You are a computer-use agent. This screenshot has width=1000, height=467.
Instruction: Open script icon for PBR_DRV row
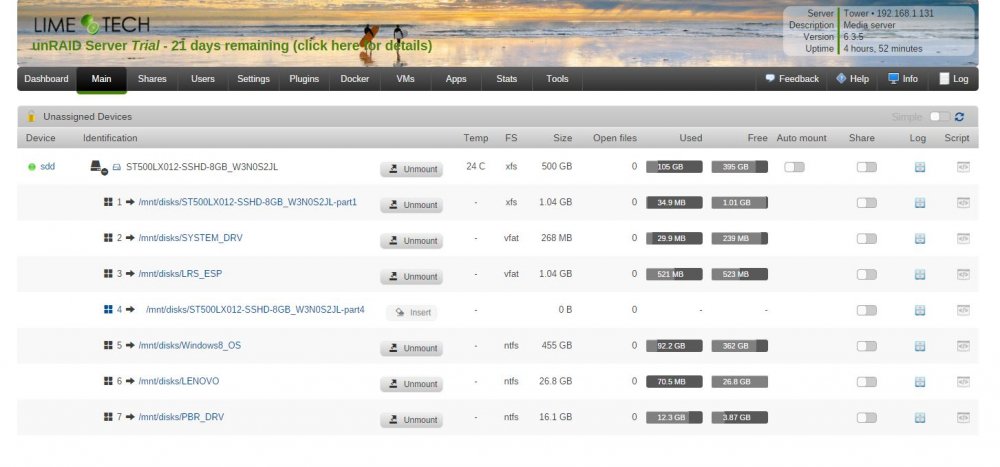963,417
